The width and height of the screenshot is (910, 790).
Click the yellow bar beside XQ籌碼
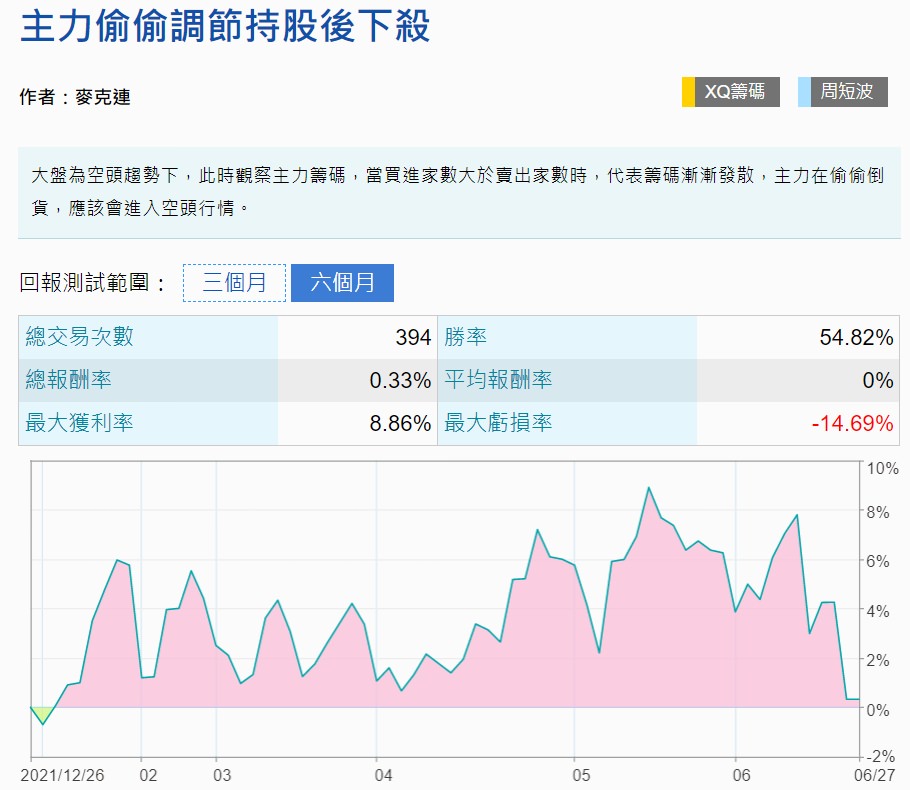688,92
